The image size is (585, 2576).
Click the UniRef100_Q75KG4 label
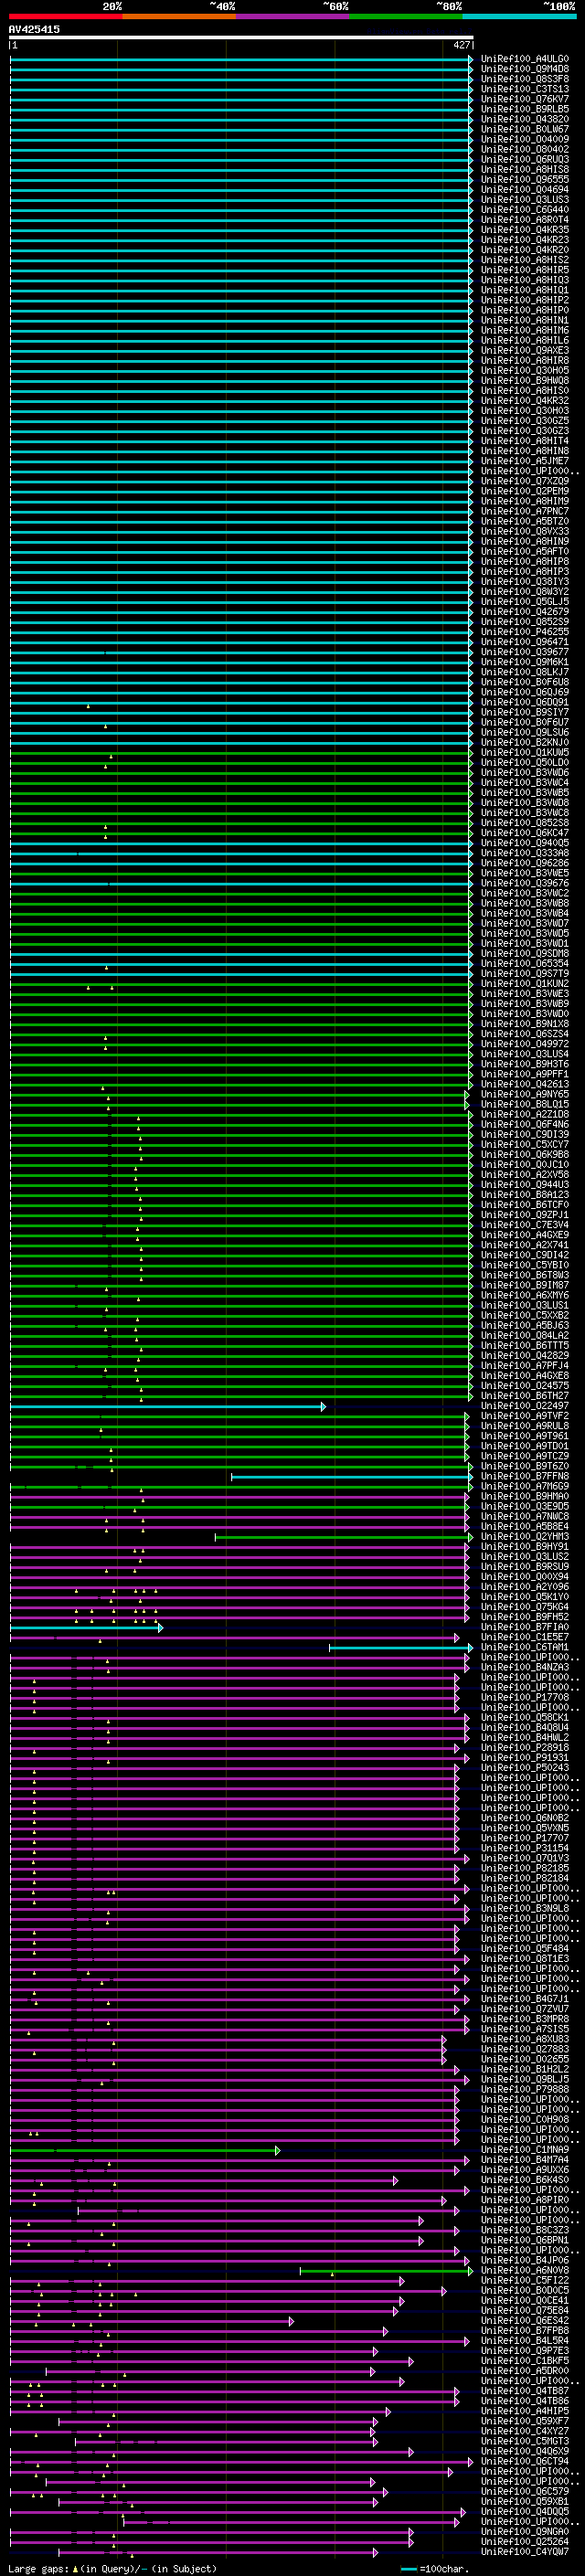[x=525, y=1606]
